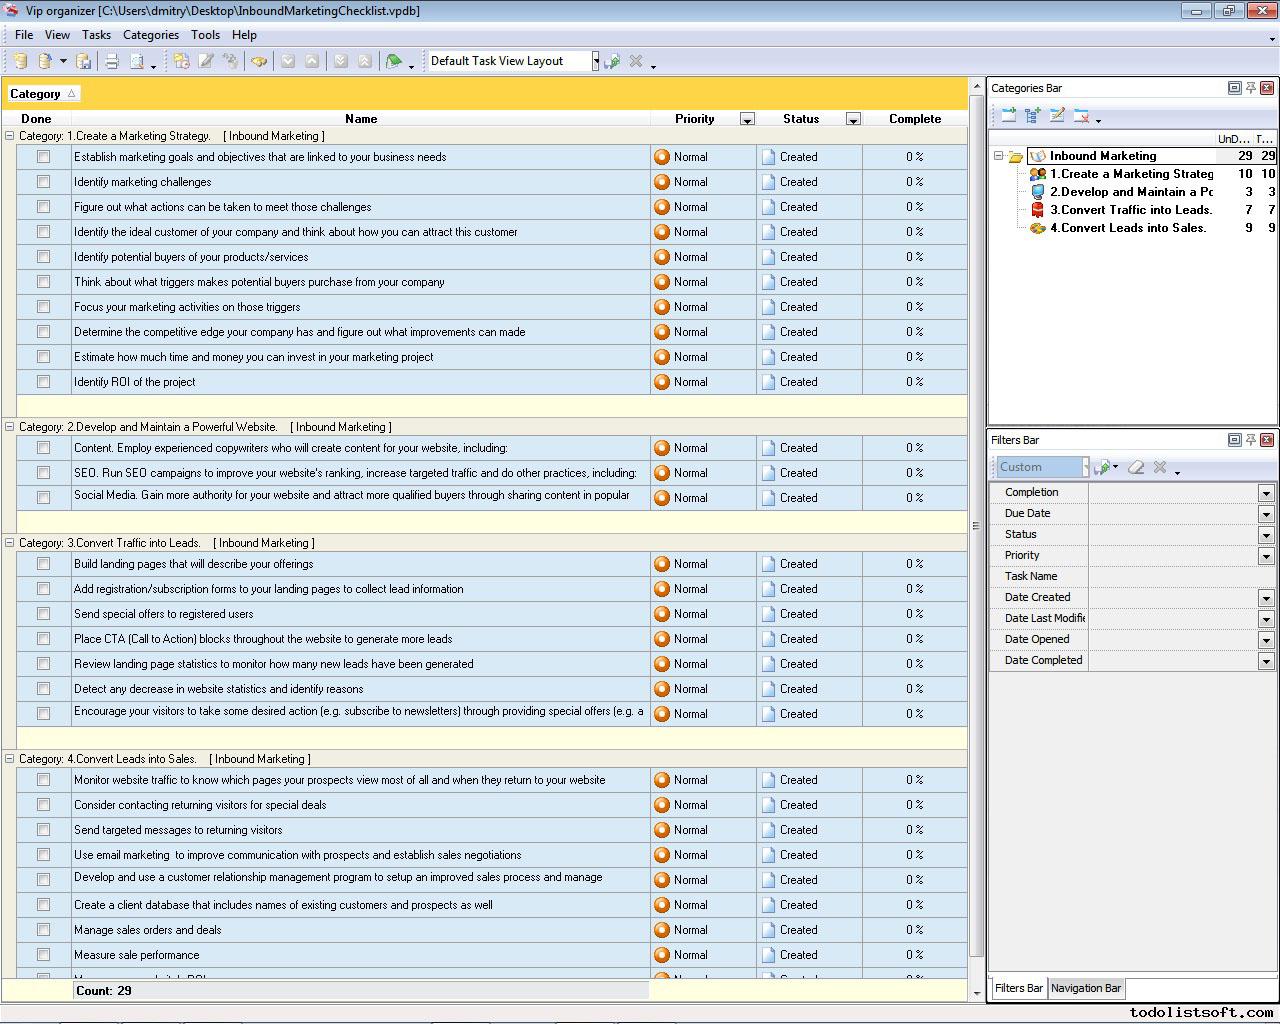Image resolution: width=1280 pixels, height=1024 pixels.
Task: Switch to the Navigation Bar tab
Action: click(x=1085, y=988)
